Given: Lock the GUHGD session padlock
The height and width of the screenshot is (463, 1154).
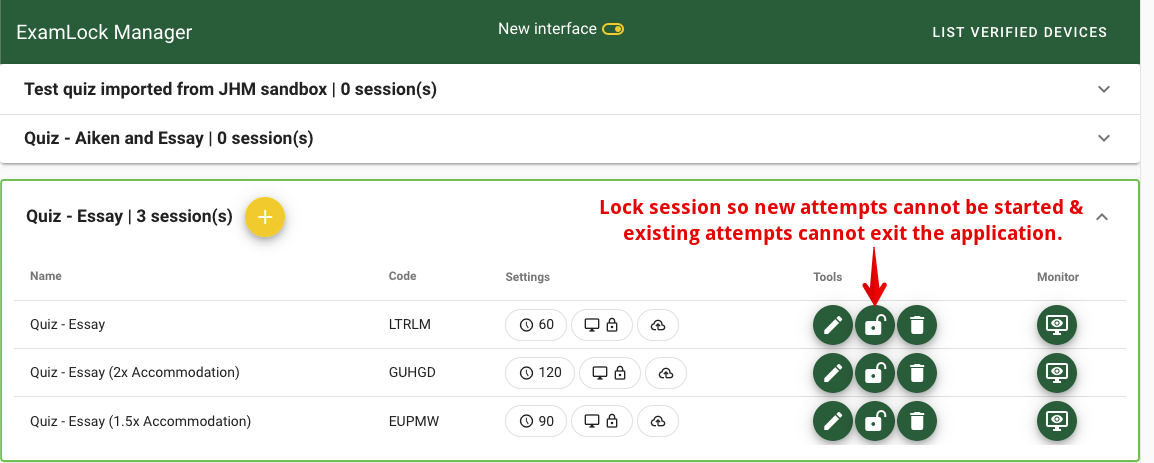Looking at the screenshot, I should (x=874, y=373).
